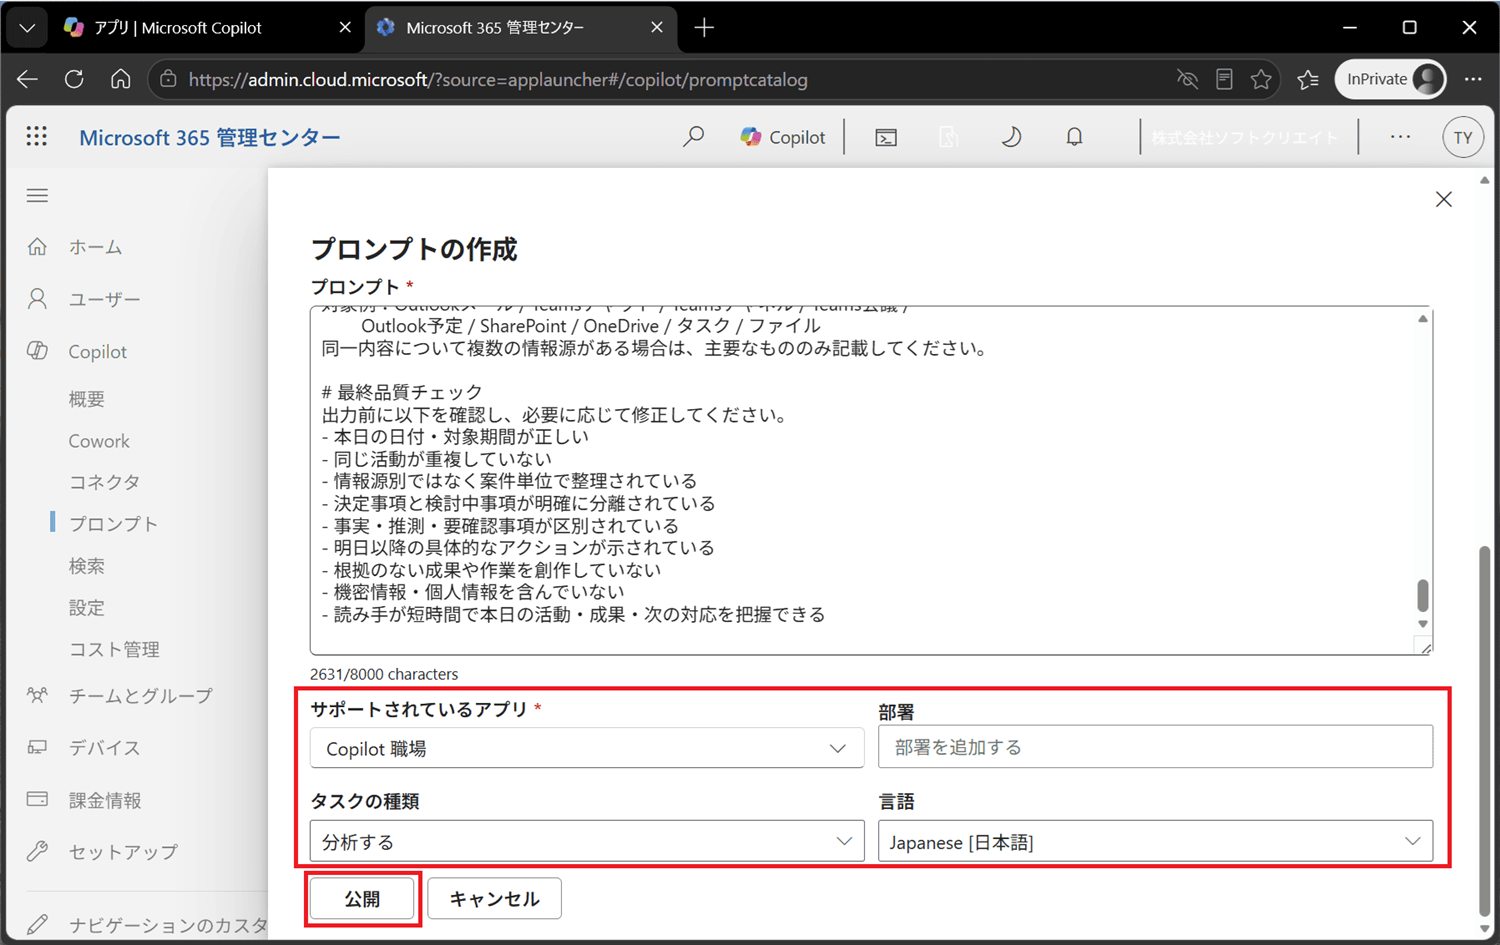Open the サポートされているアプリ dropdown
The width and height of the screenshot is (1500, 945).
click(587, 748)
